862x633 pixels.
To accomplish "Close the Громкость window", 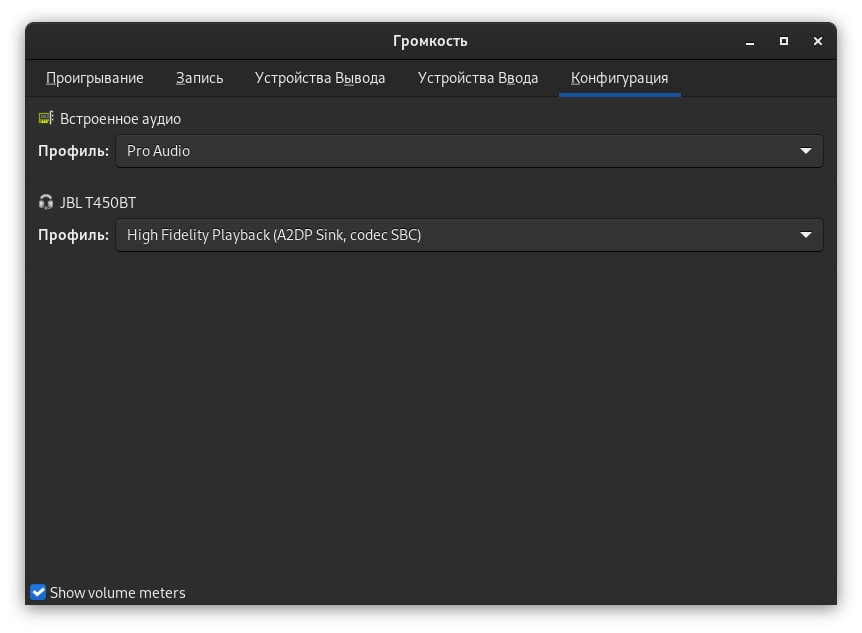I will pyautogui.click(x=818, y=41).
